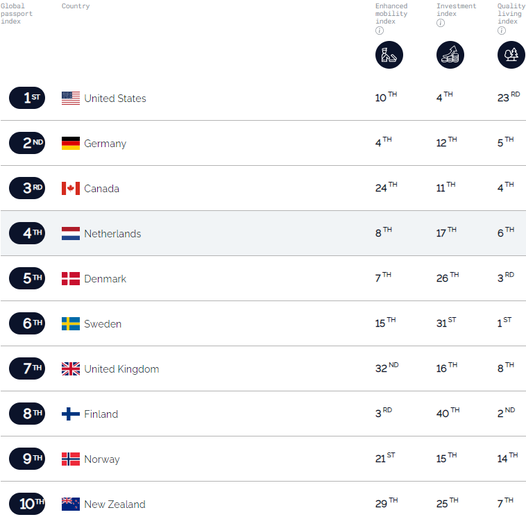
Task: Open the Sweden country link
Action: coord(103,324)
